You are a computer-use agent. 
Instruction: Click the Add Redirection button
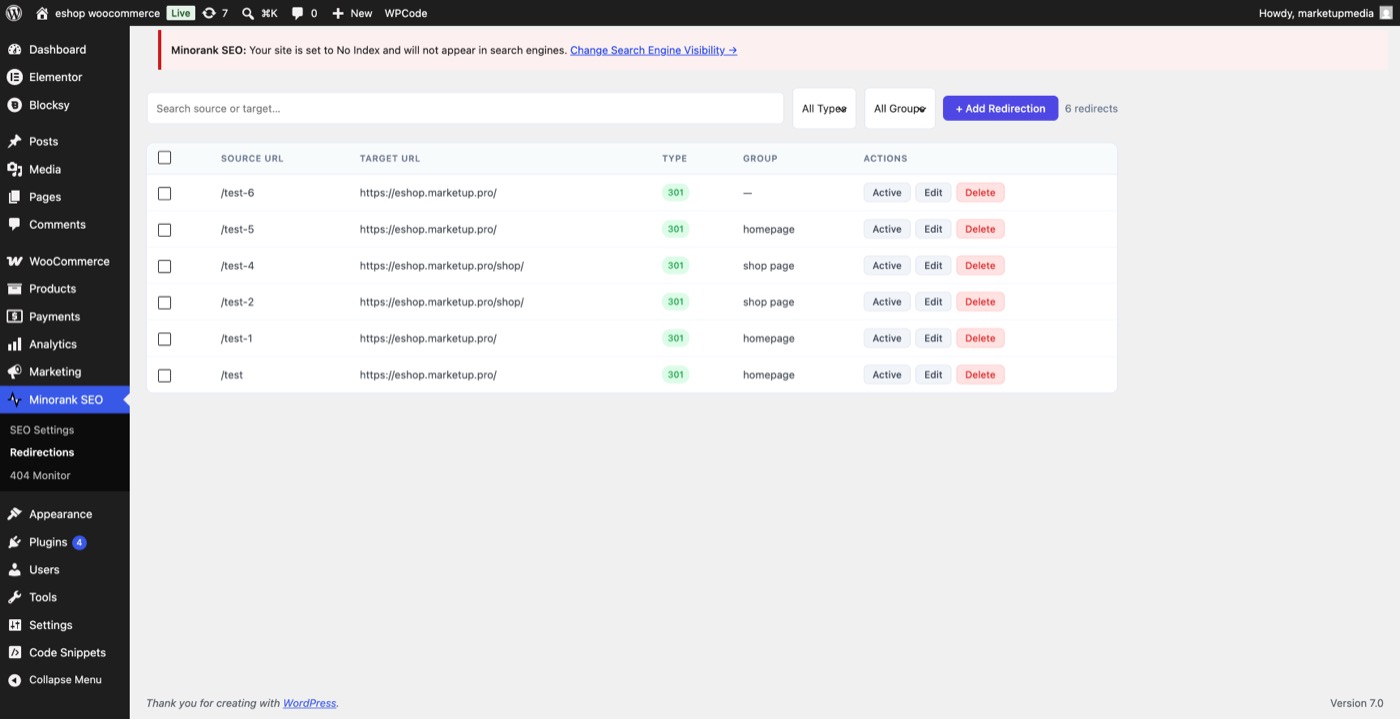pyautogui.click(x=1000, y=108)
